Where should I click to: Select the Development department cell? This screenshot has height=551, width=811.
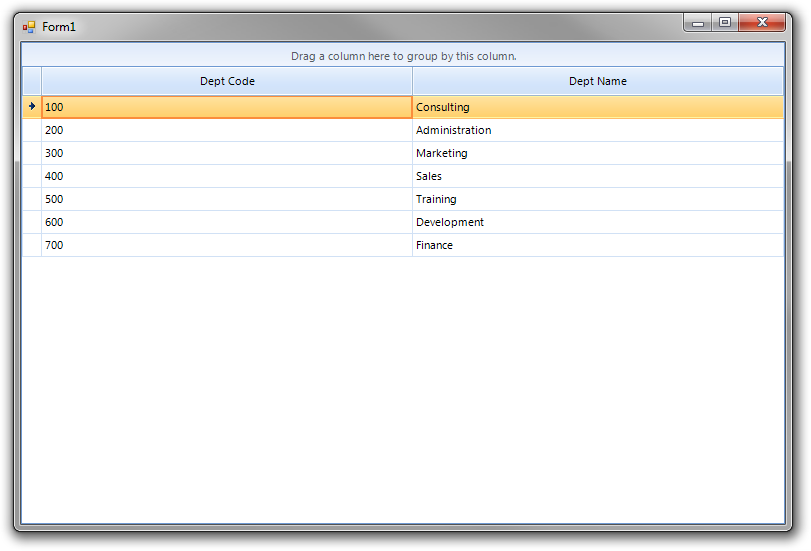pos(598,222)
